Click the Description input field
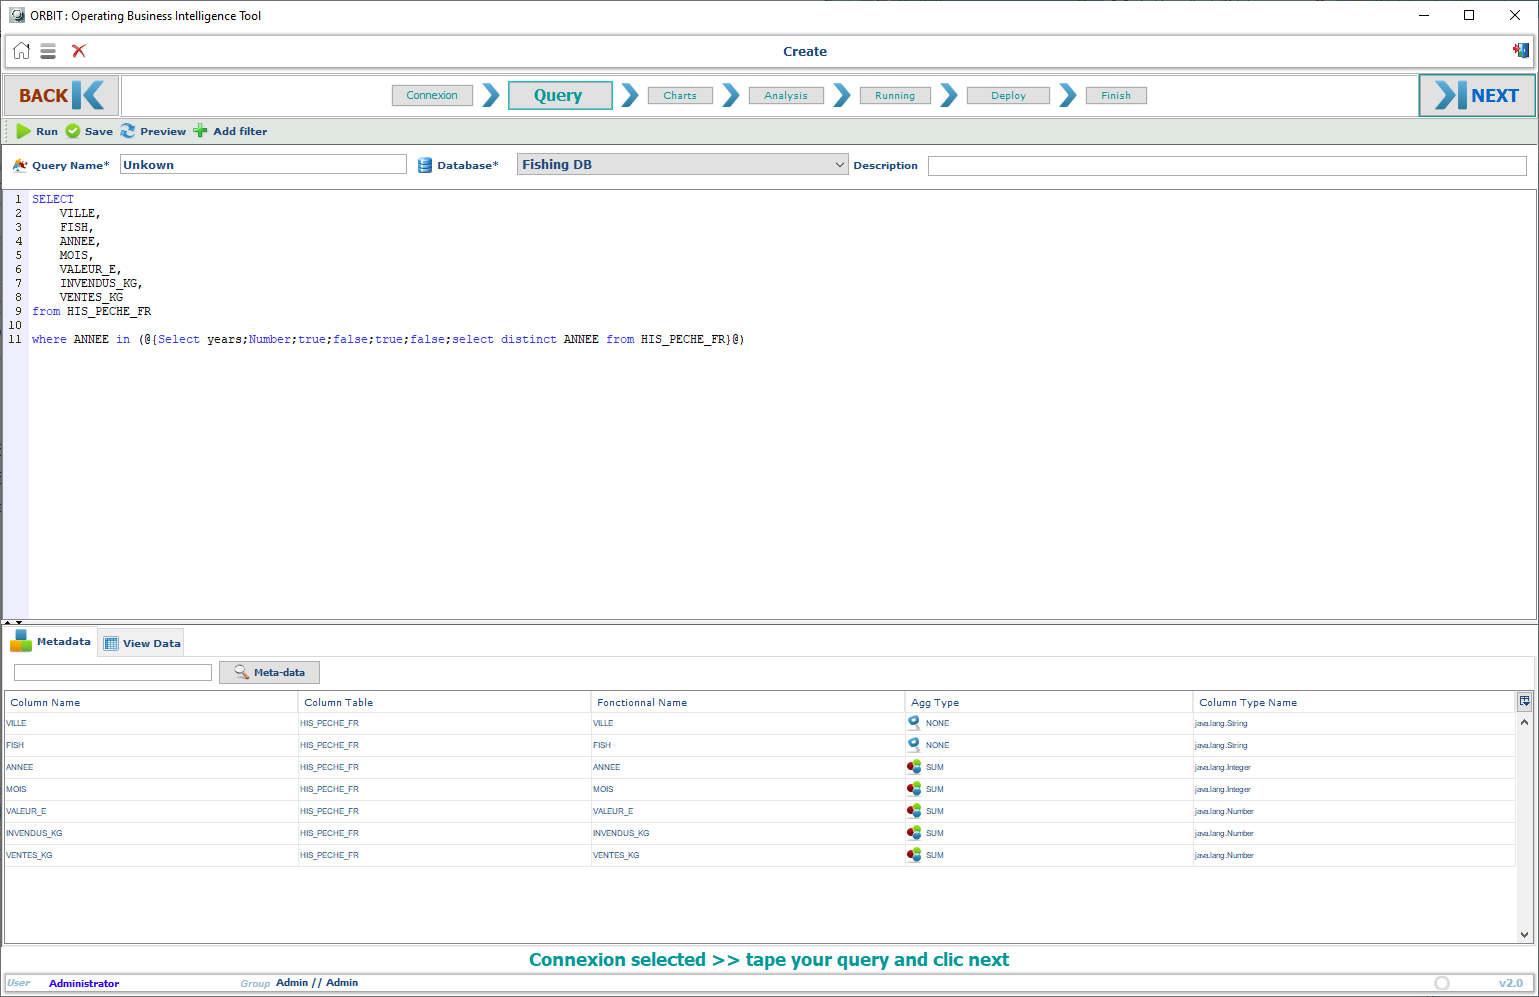 pyautogui.click(x=1227, y=166)
